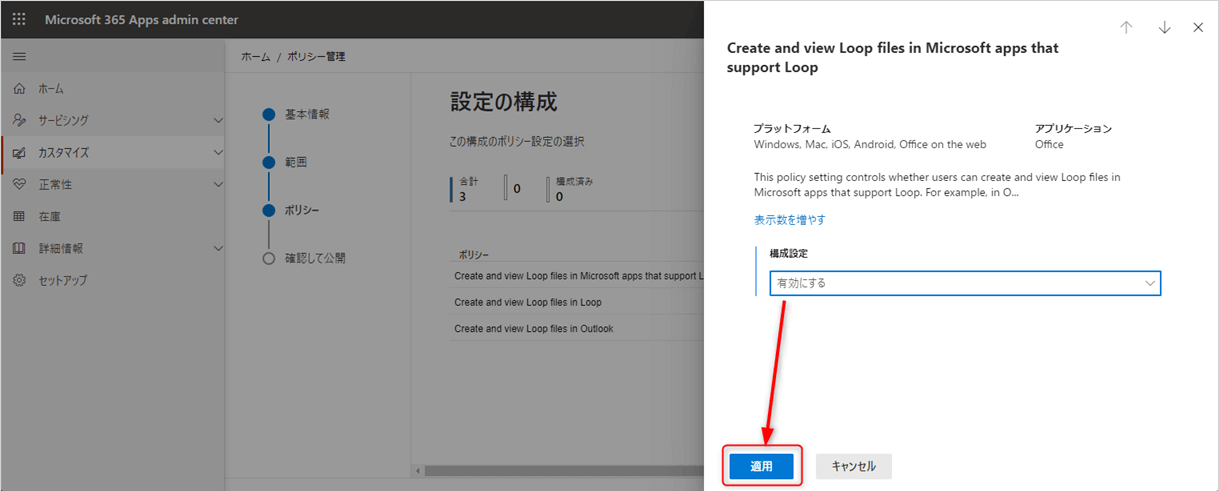Image resolution: width=1219 pixels, height=492 pixels.
Task: Open the app launcher waffle icon
Action: (19, 20)
